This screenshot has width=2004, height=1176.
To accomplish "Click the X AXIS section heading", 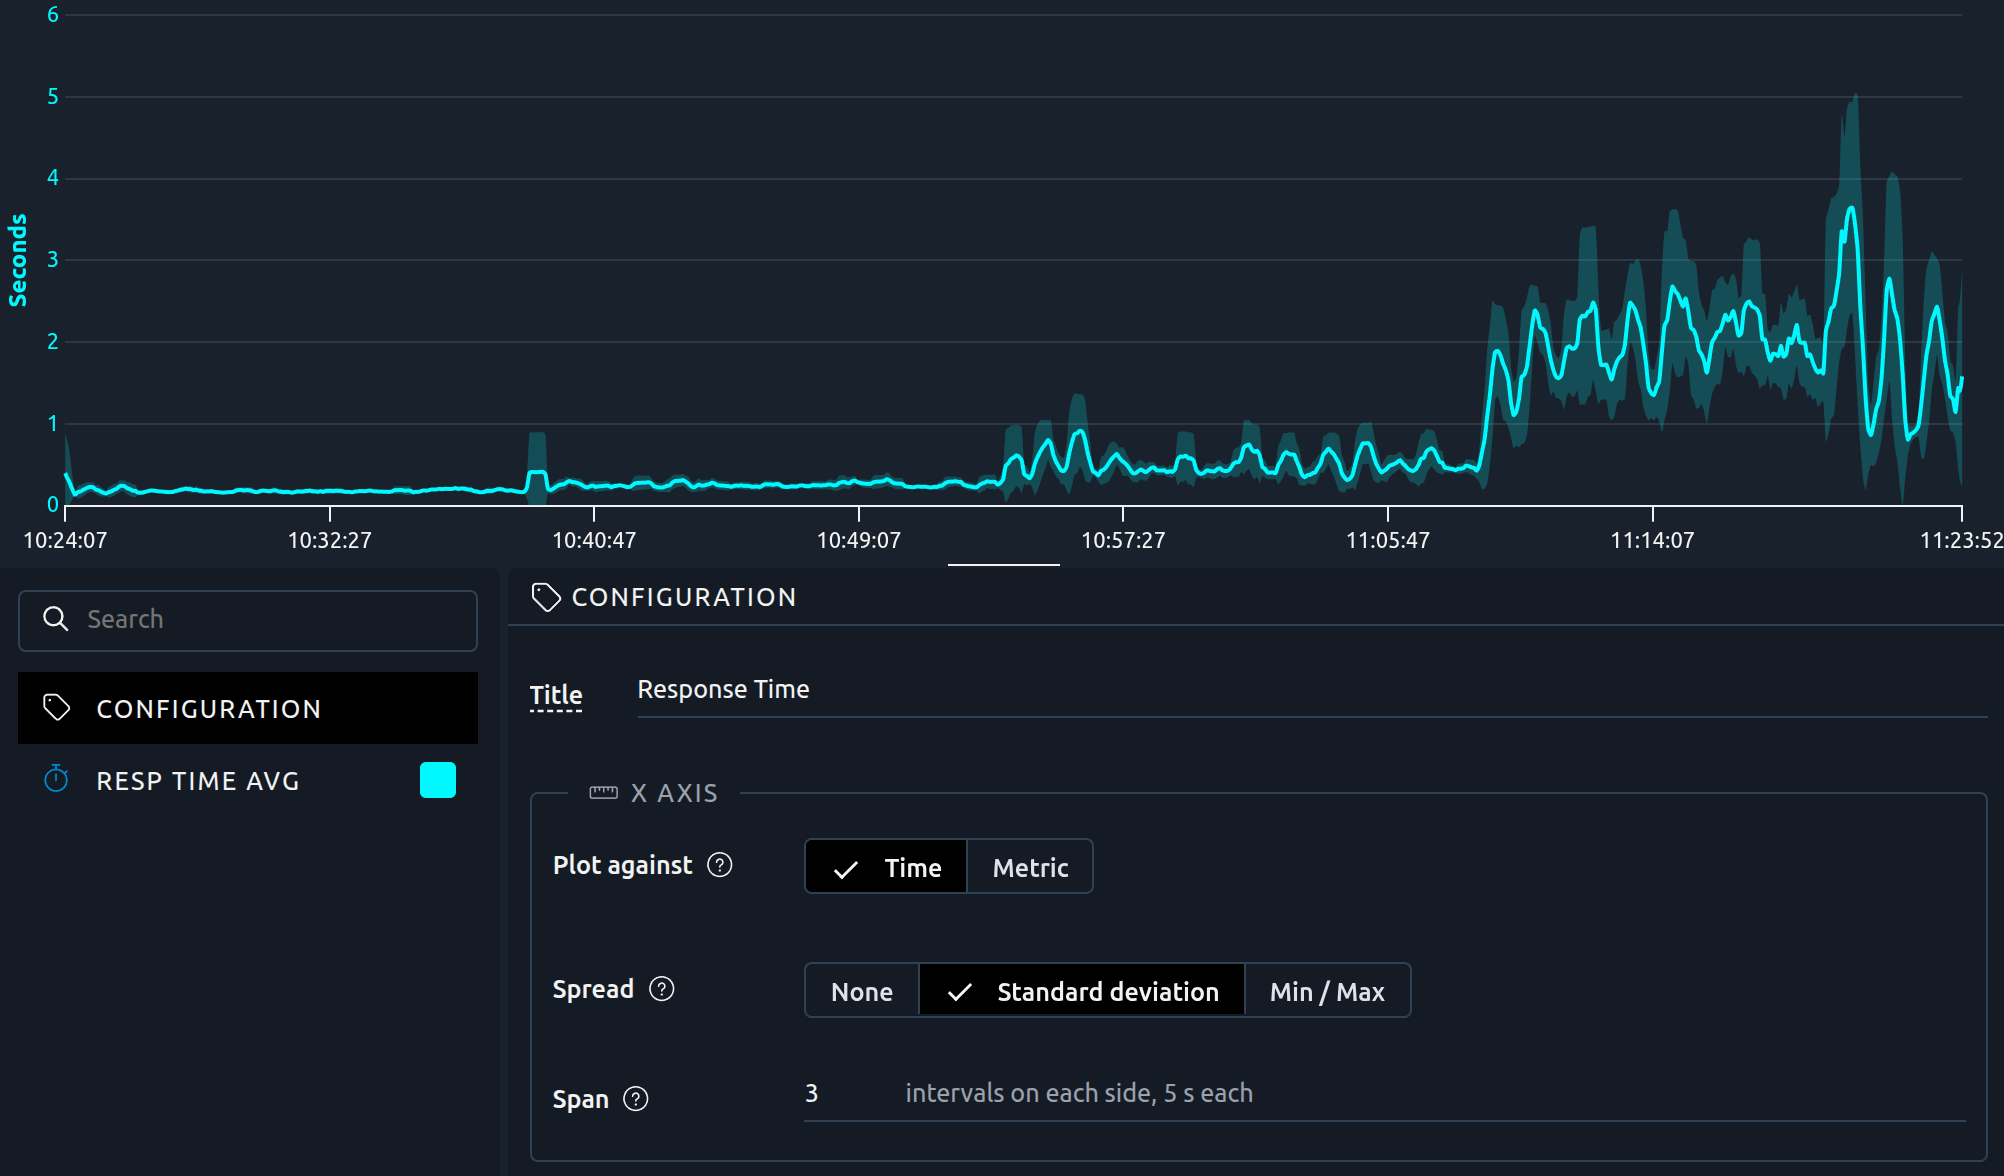I will pyautogui.click(x=674, y=793).
